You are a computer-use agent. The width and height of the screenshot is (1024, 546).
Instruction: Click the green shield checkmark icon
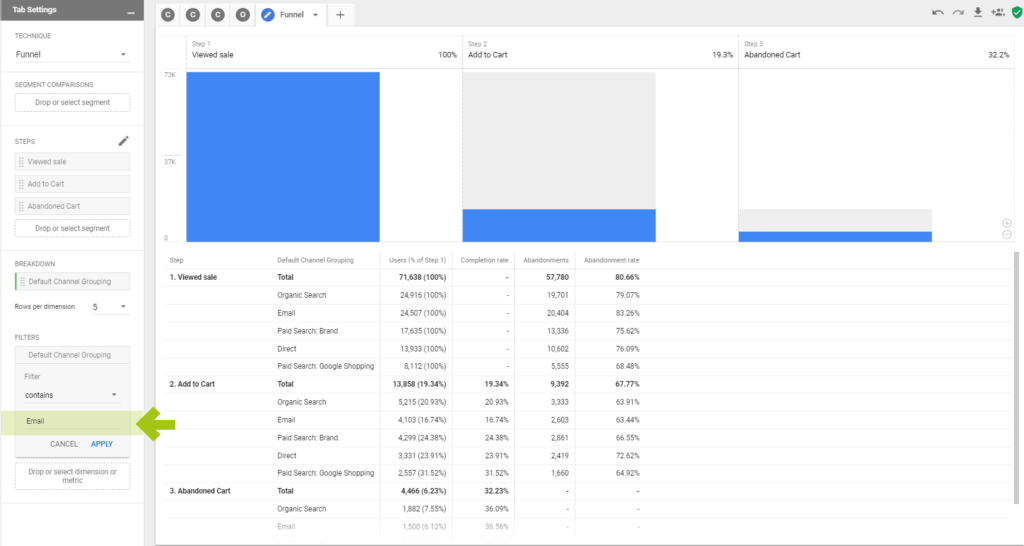(1016, 12)
